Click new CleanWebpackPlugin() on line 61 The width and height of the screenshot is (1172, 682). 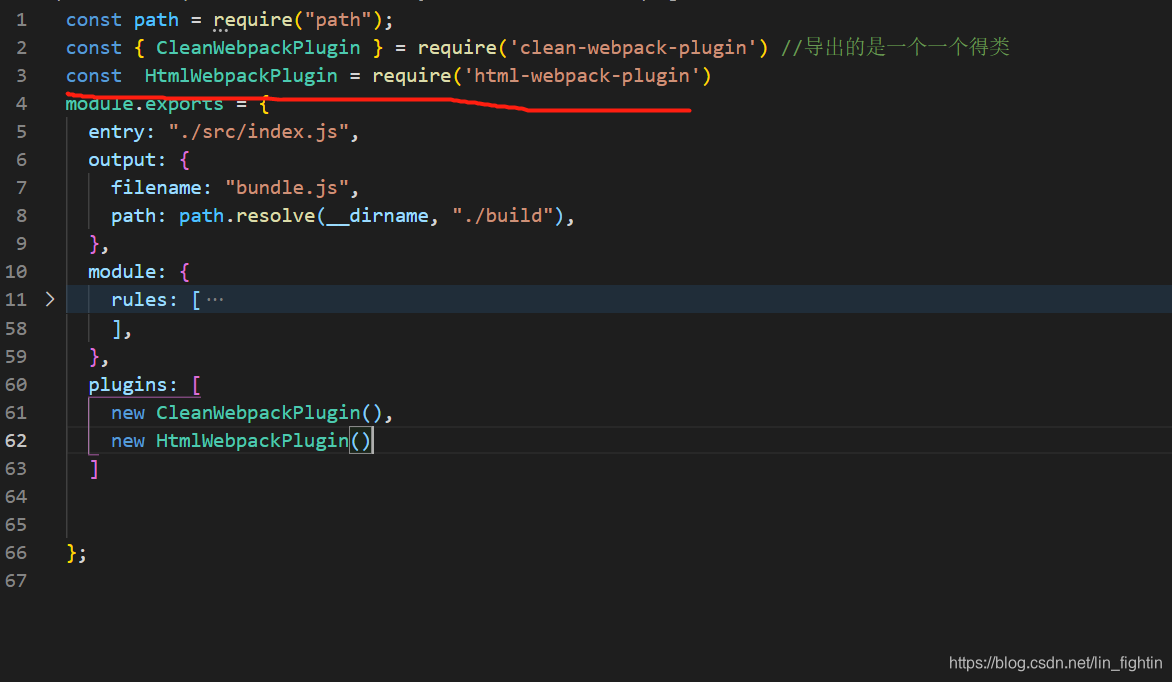coord(247,413)
